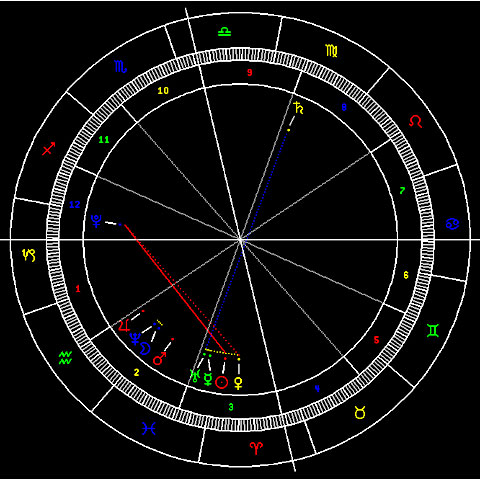The image size is (480, 480).
Task: Click the yellow Saturn planet glyph
Action: [x=298, y=108]
